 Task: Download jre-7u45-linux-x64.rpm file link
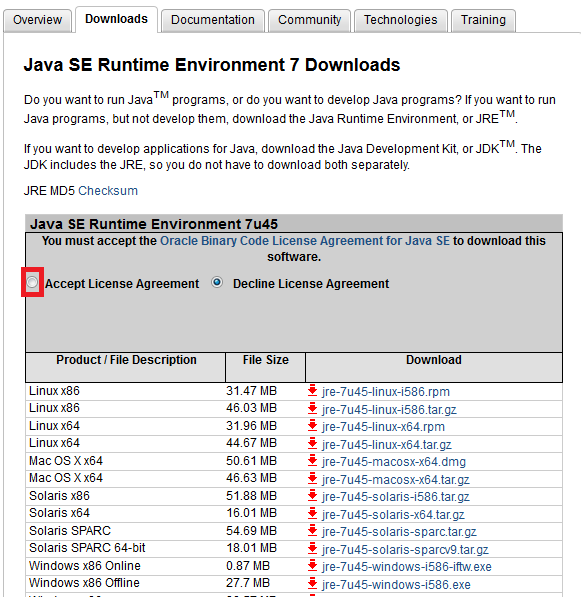[x=383, y=427]
